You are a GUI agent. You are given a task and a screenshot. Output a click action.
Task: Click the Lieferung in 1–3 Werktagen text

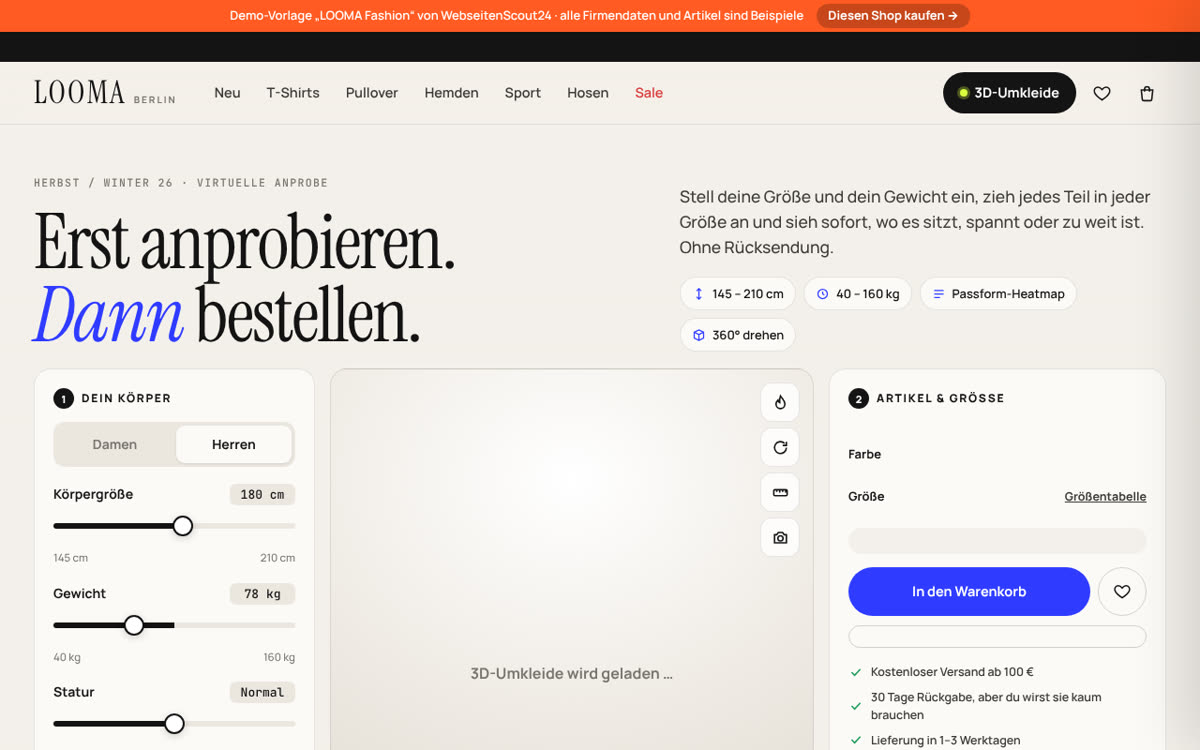[946, 741]
